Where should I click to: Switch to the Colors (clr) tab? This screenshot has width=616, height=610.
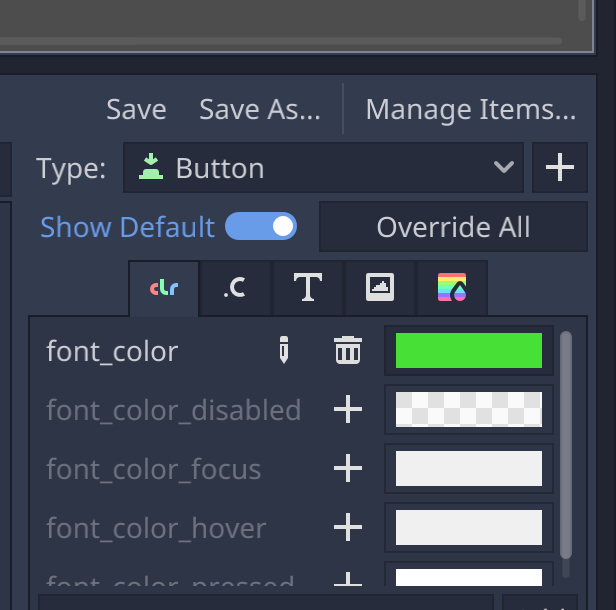164,288
